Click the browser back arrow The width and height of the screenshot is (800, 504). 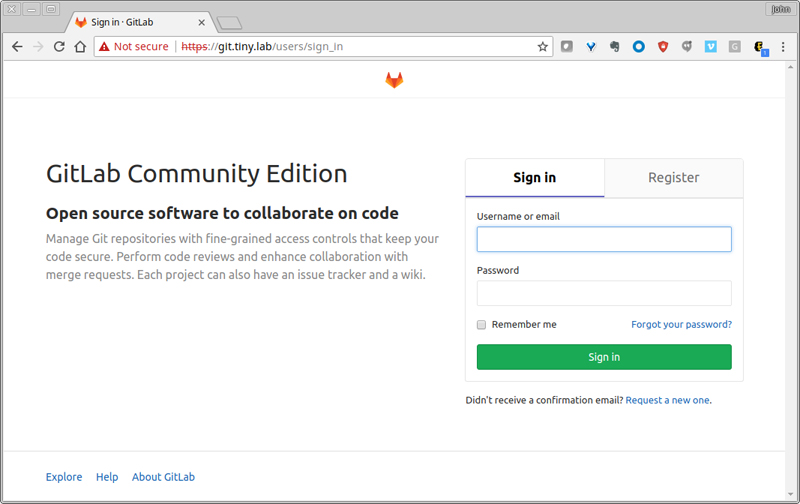pyautogui.click(x=17, y=46)
